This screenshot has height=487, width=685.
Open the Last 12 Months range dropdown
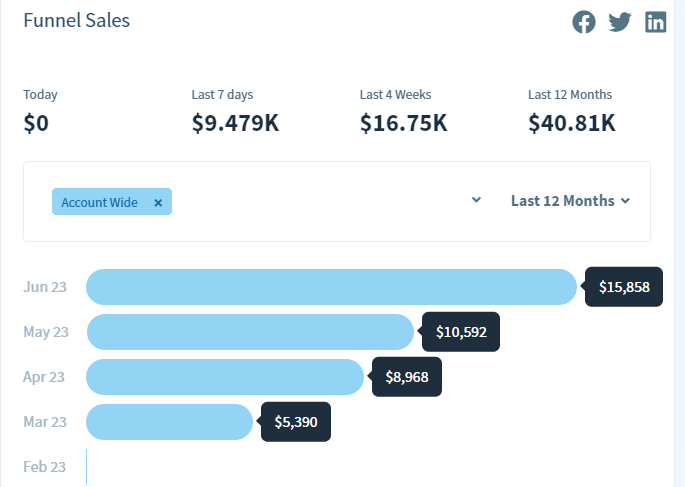[x=570, y=201]
